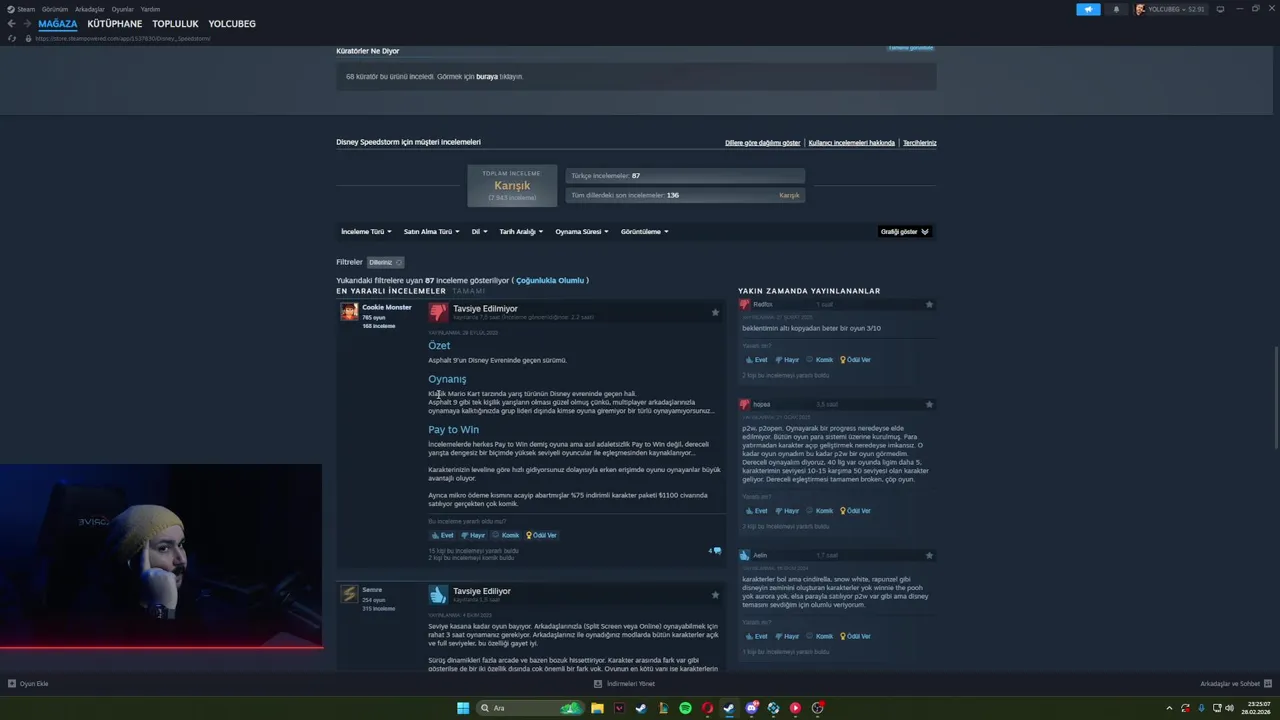Open Kullanıcı incelemeleri hakkında link

[852, 143]
